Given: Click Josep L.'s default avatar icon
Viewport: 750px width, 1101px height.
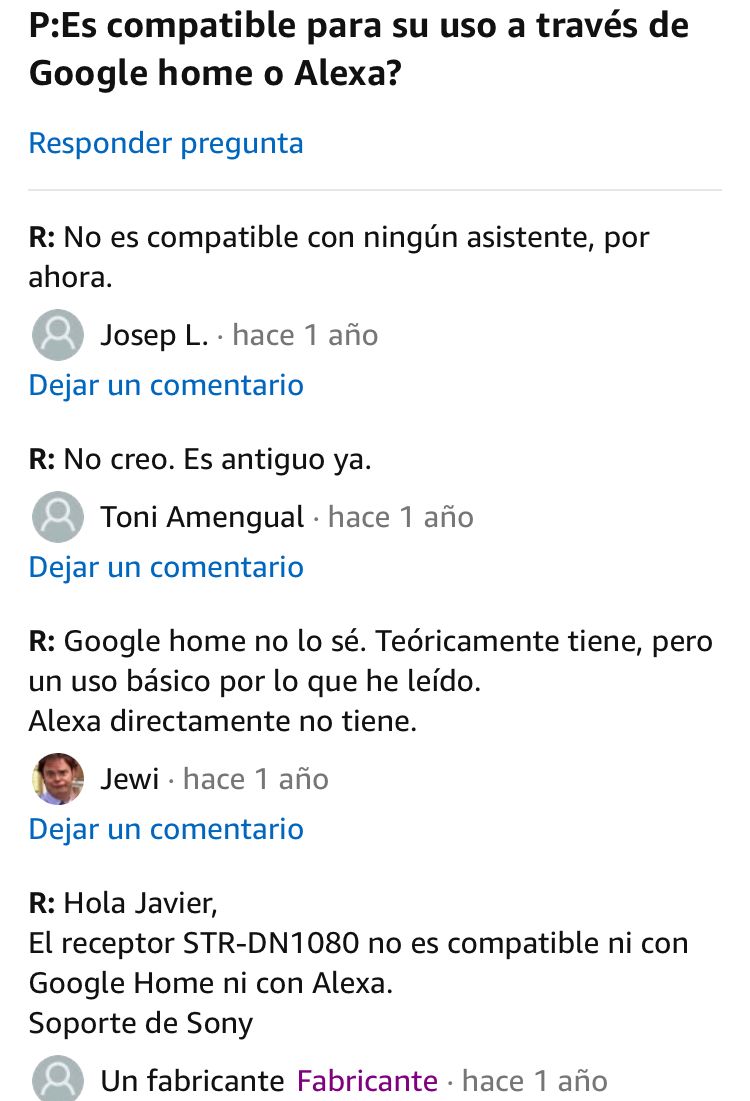Looking at the screenshot, I should 58,335.
